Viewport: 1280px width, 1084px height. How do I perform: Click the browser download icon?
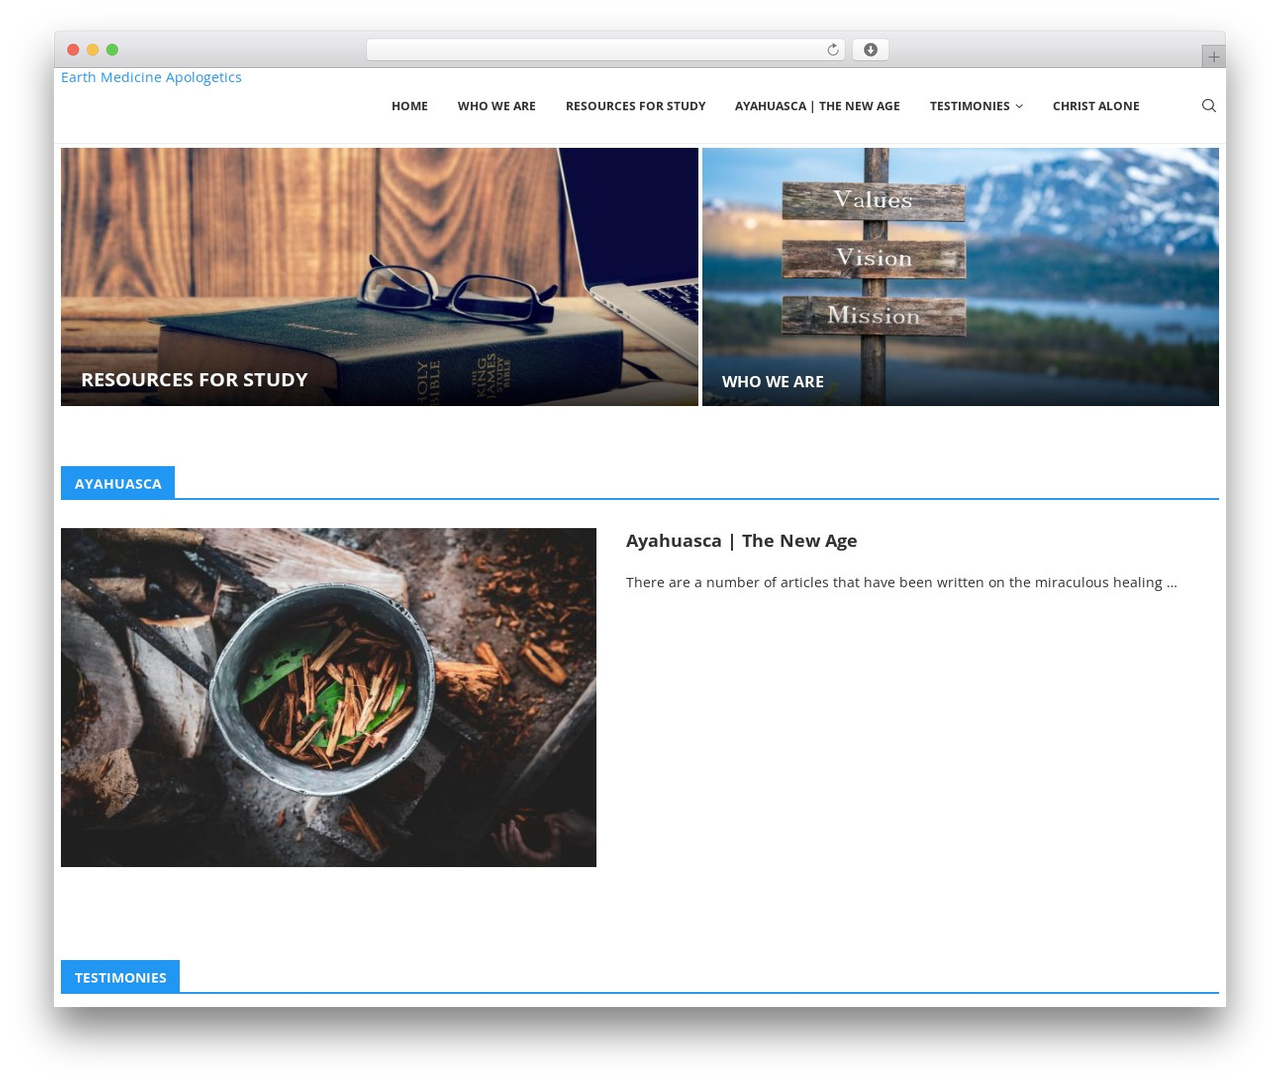(870, 50)
